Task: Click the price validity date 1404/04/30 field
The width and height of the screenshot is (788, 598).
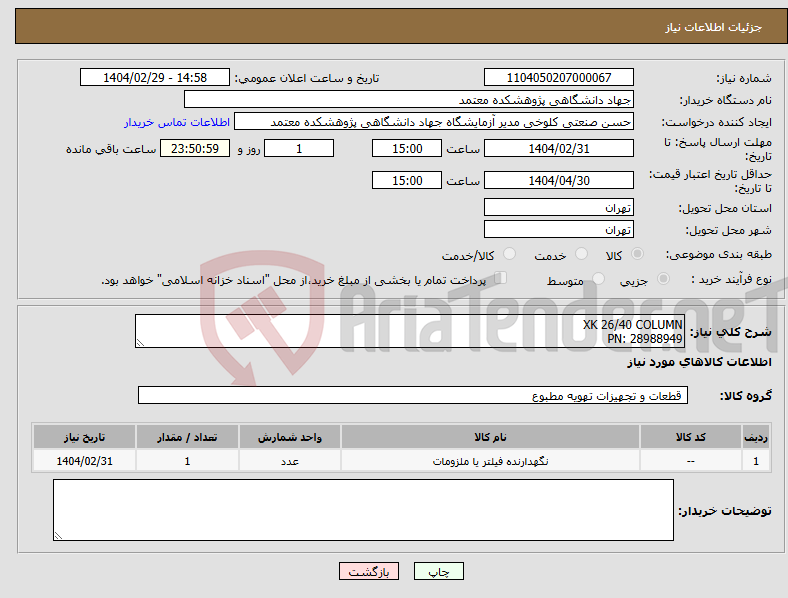Action: (x=558, y=180)
